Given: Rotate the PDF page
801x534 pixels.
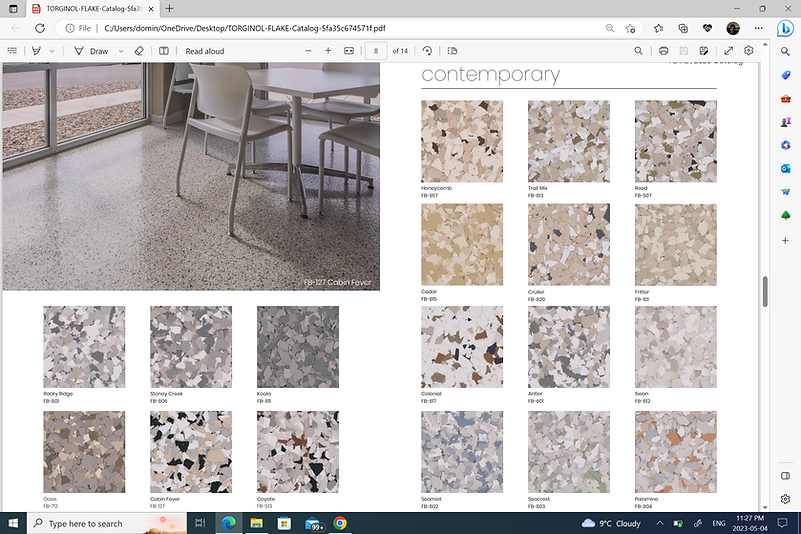Looking at the screenshot, I should (427, 51).
